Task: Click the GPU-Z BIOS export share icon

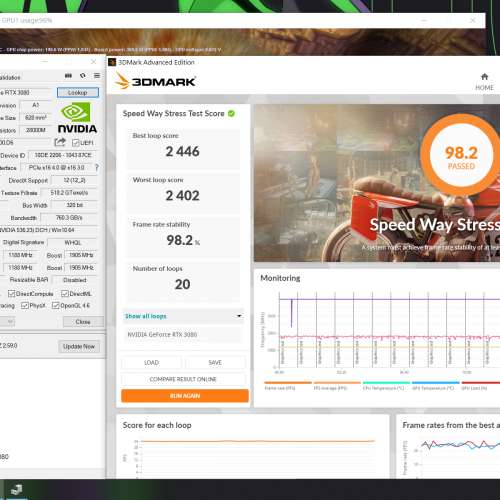Action: point(60,142)
